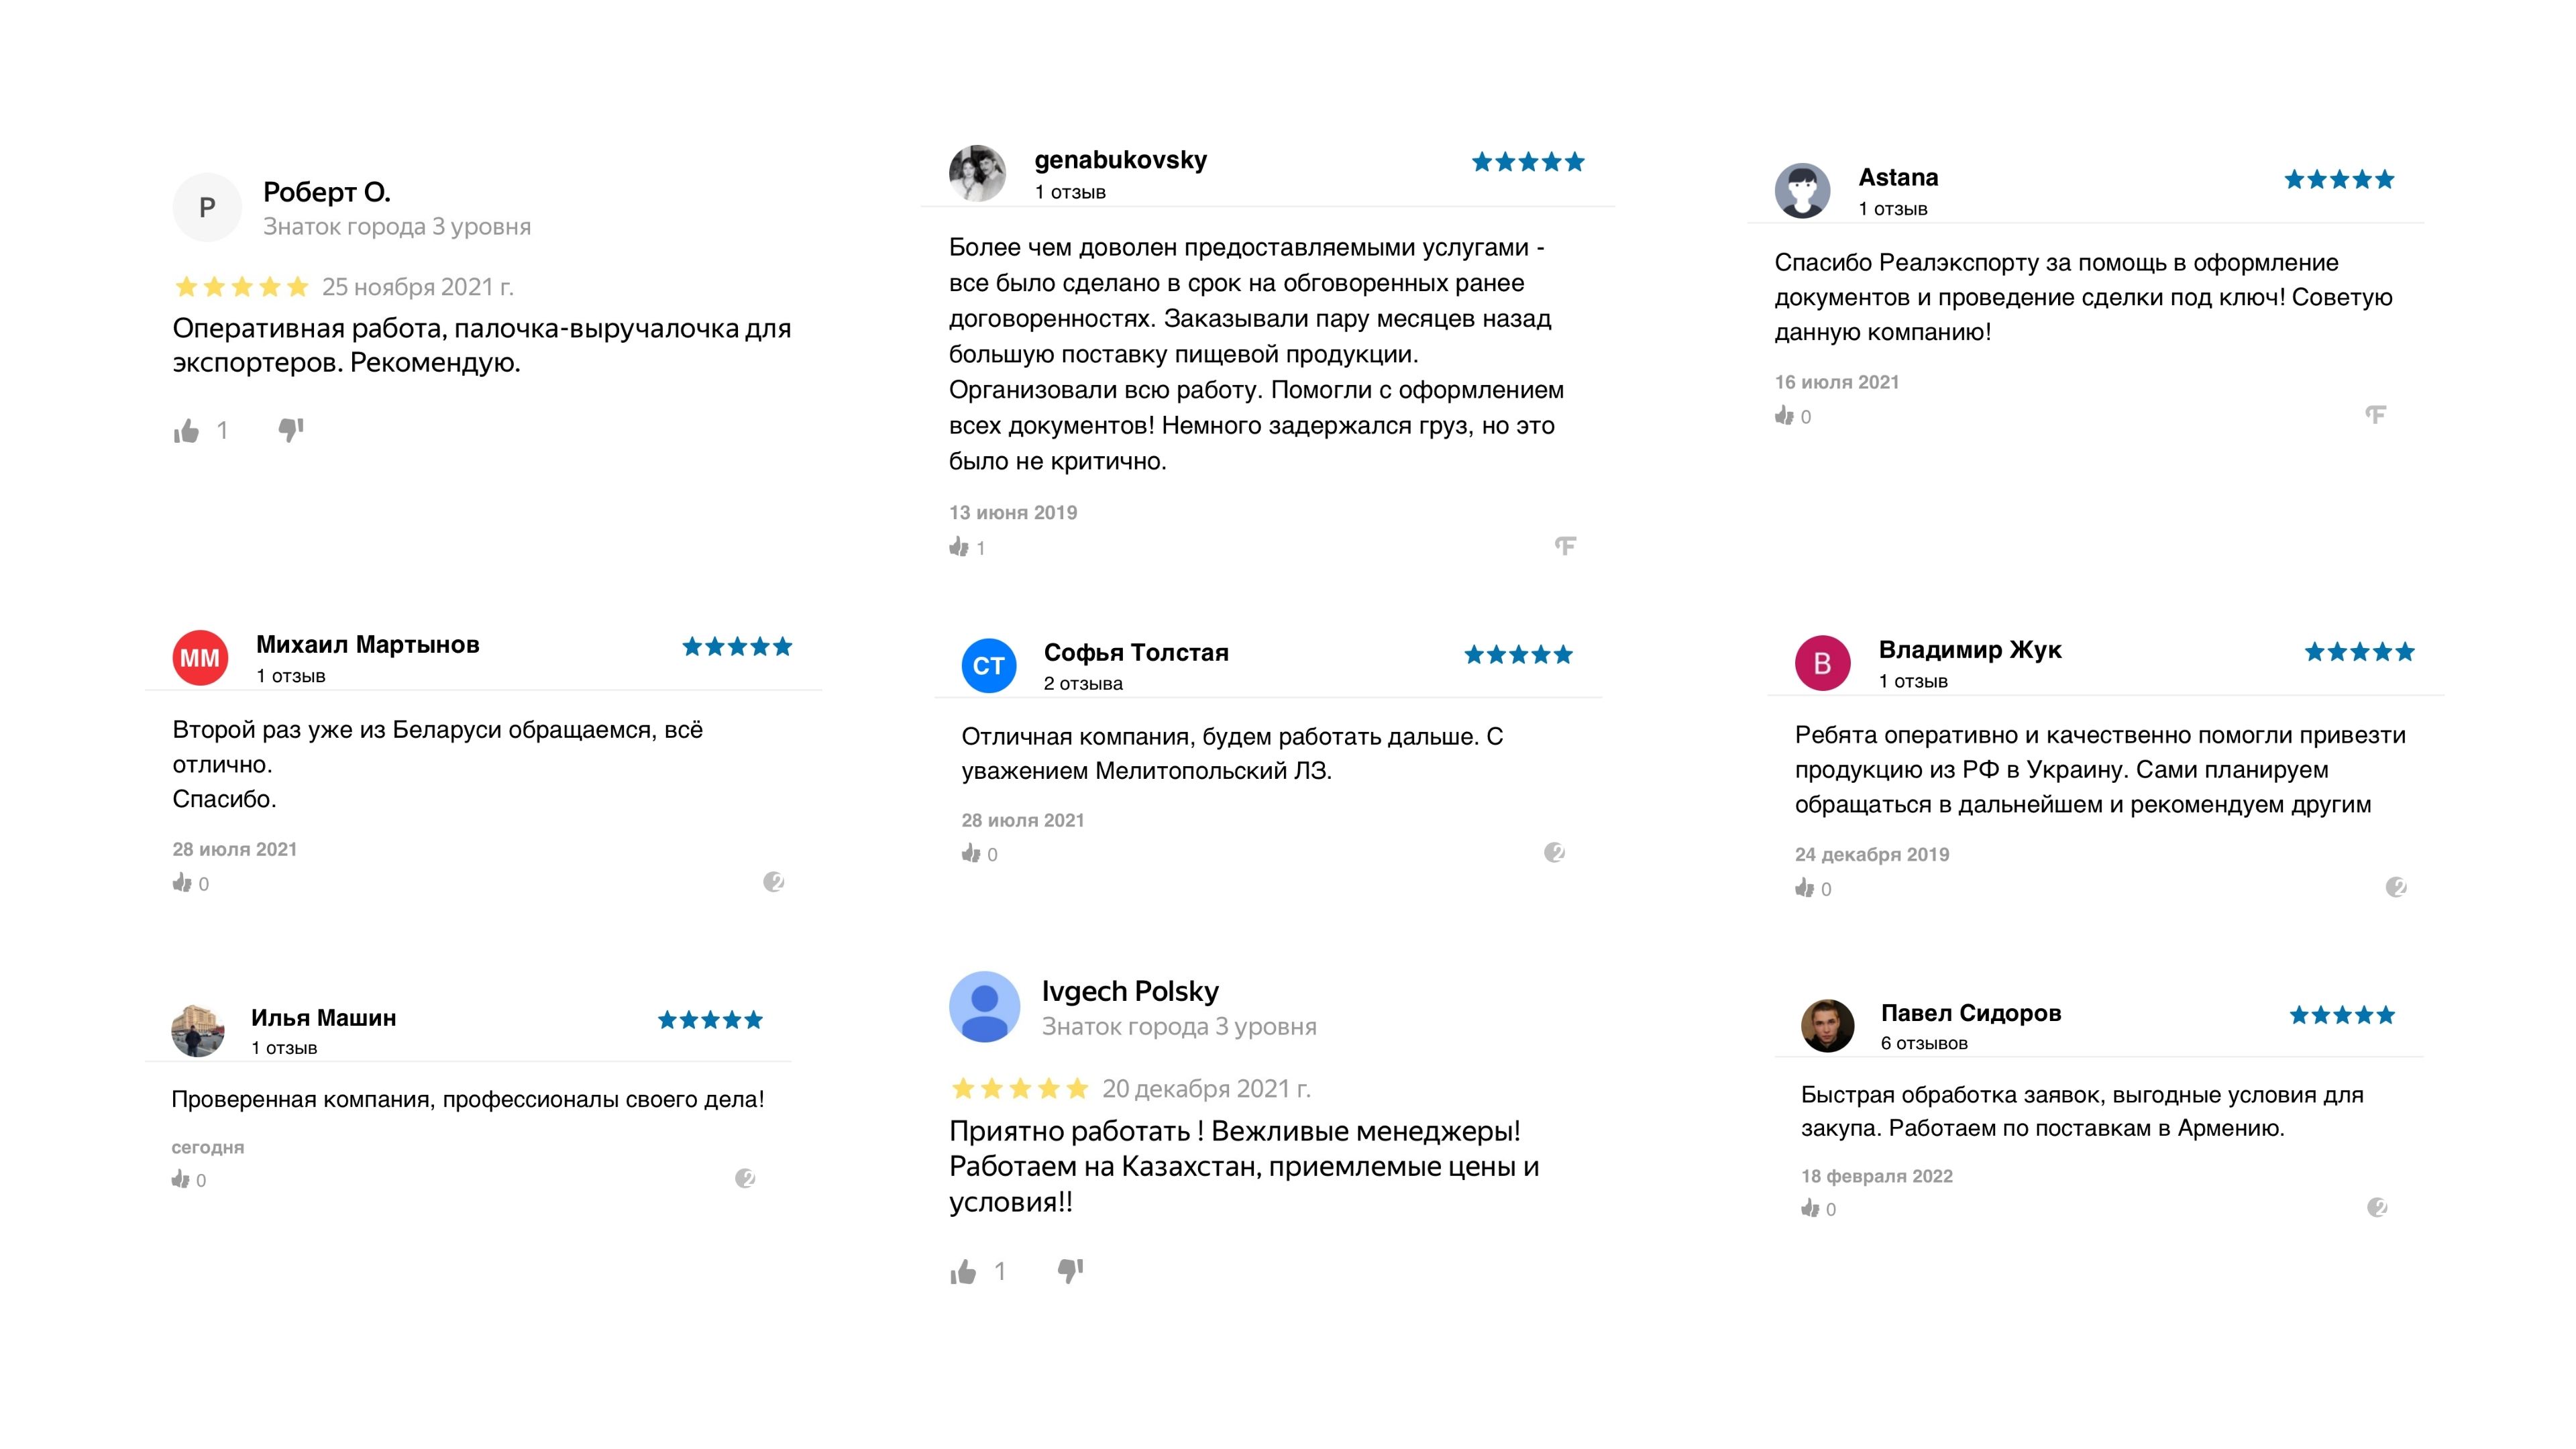Open Софья Толстая's profile via name
This screenshot has width=2576, height=1449.
tap(1136, 652)
